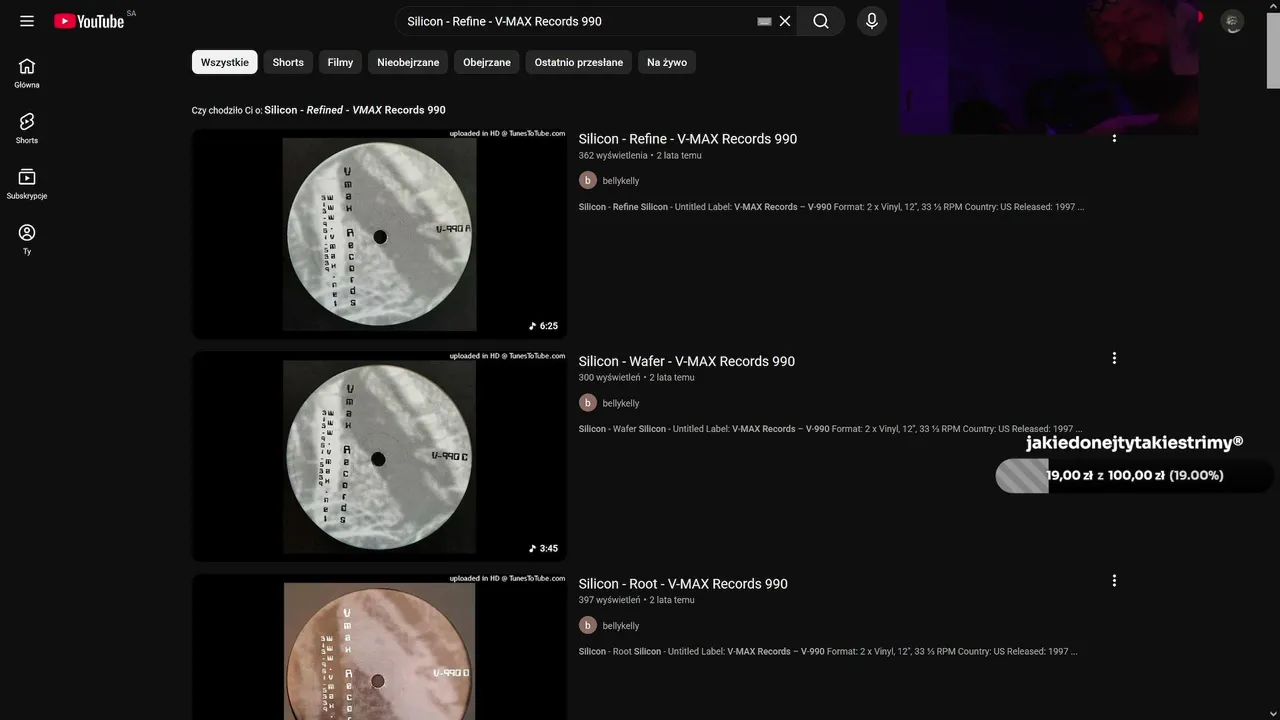Click the jakiedonejtytakiestrimy overlay text
This screenshot has height=720, width=1280.
[x=1134, y=442]
